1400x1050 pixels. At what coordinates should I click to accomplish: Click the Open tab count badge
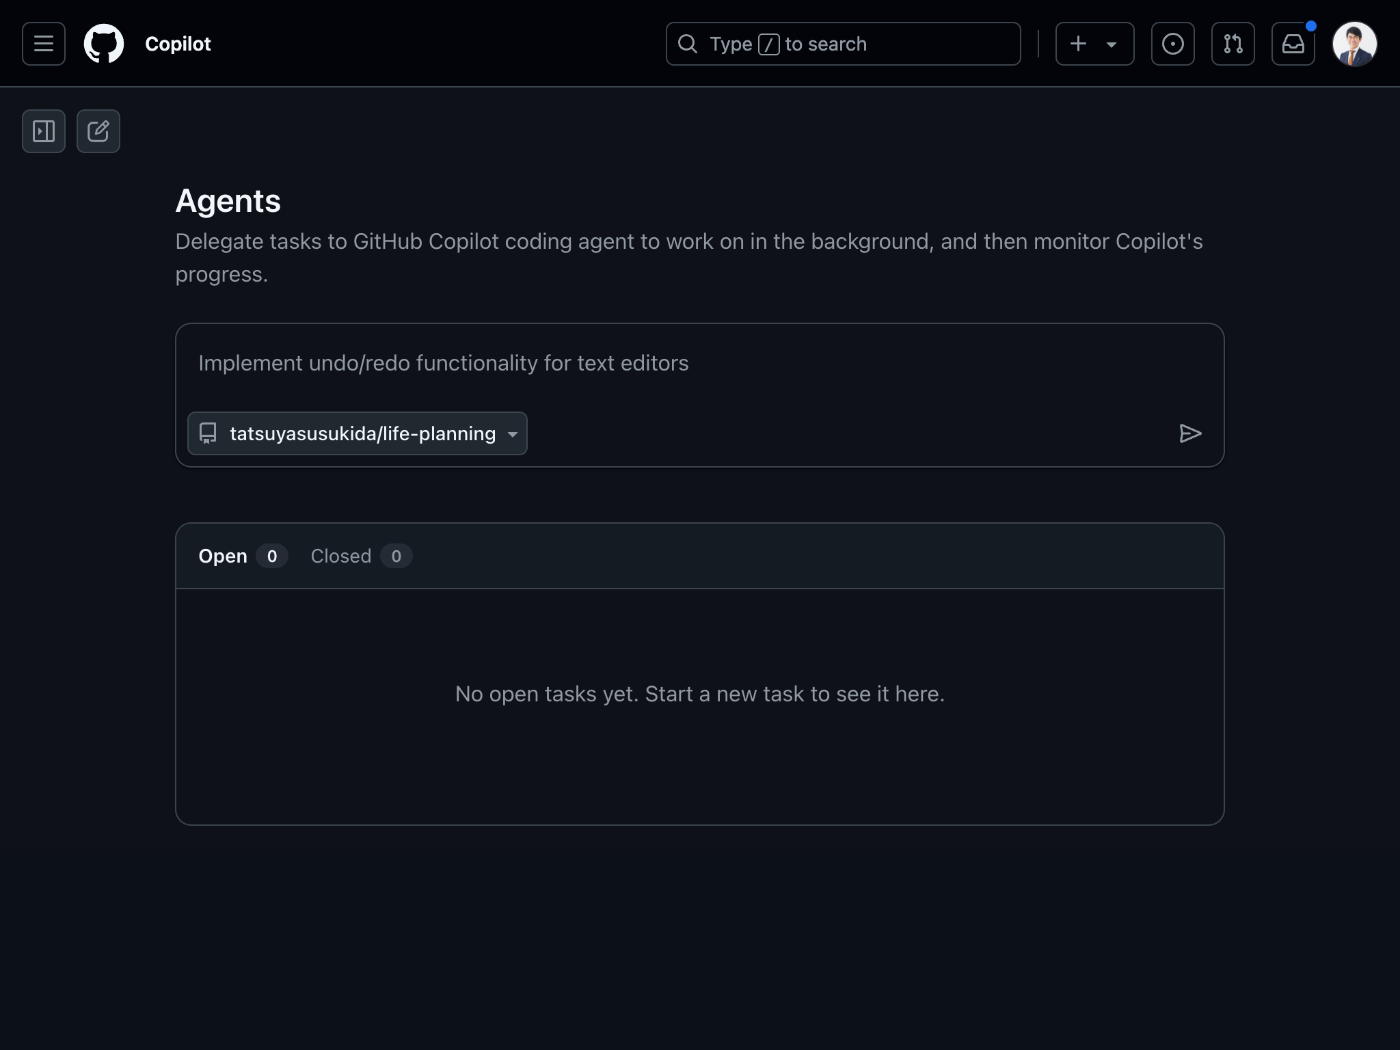[272, 556]
